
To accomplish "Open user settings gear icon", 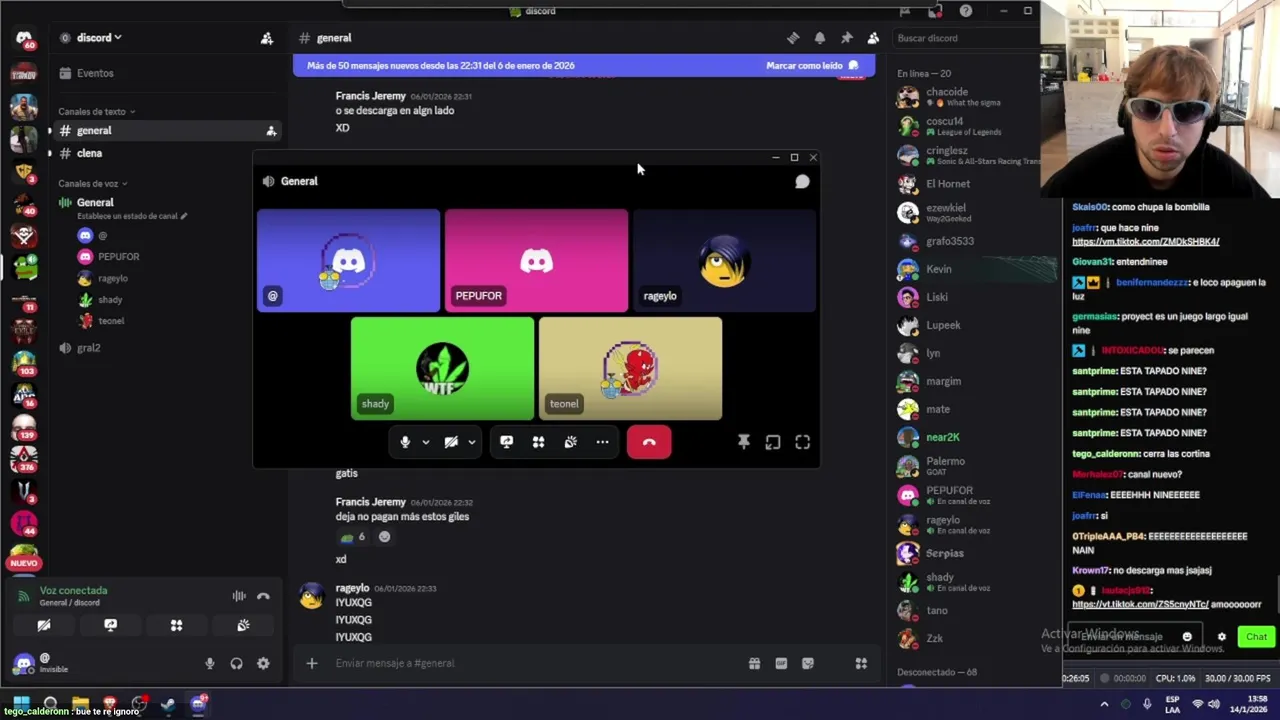I will pyautogui.click(x=263, y=663).
